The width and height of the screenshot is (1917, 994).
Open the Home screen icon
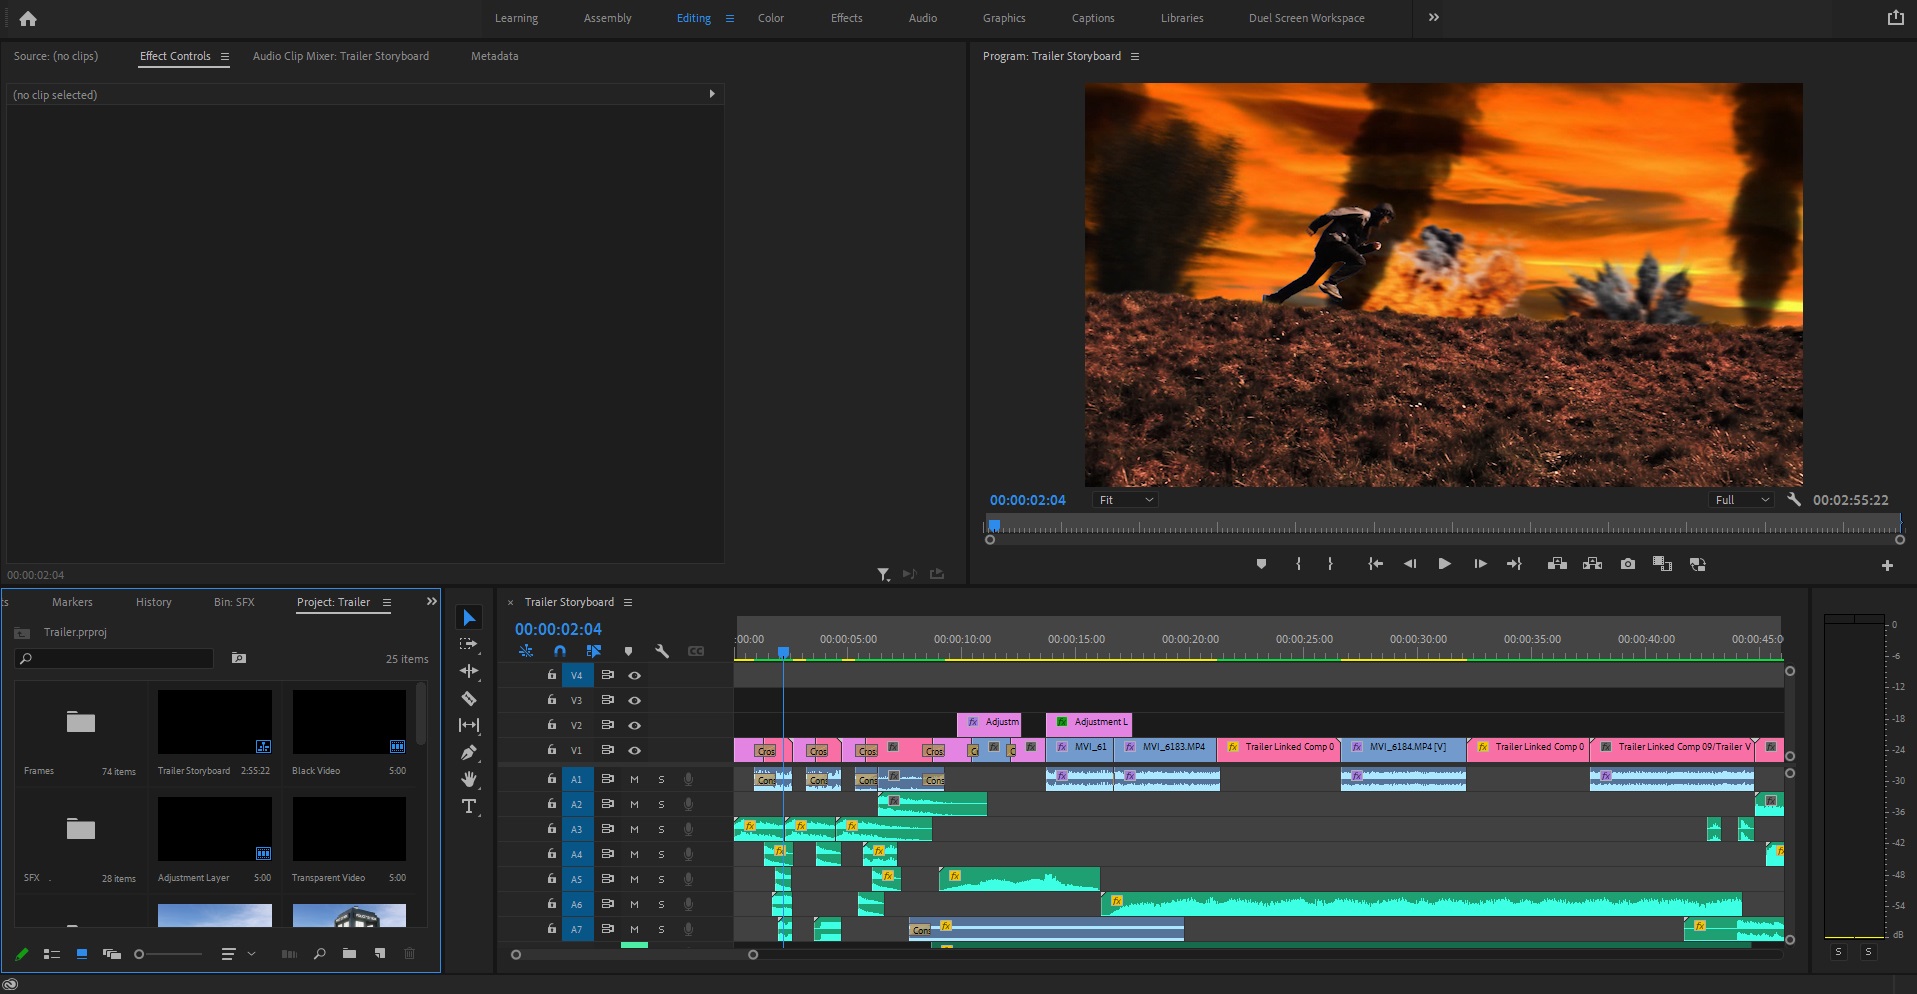(28, 18)
